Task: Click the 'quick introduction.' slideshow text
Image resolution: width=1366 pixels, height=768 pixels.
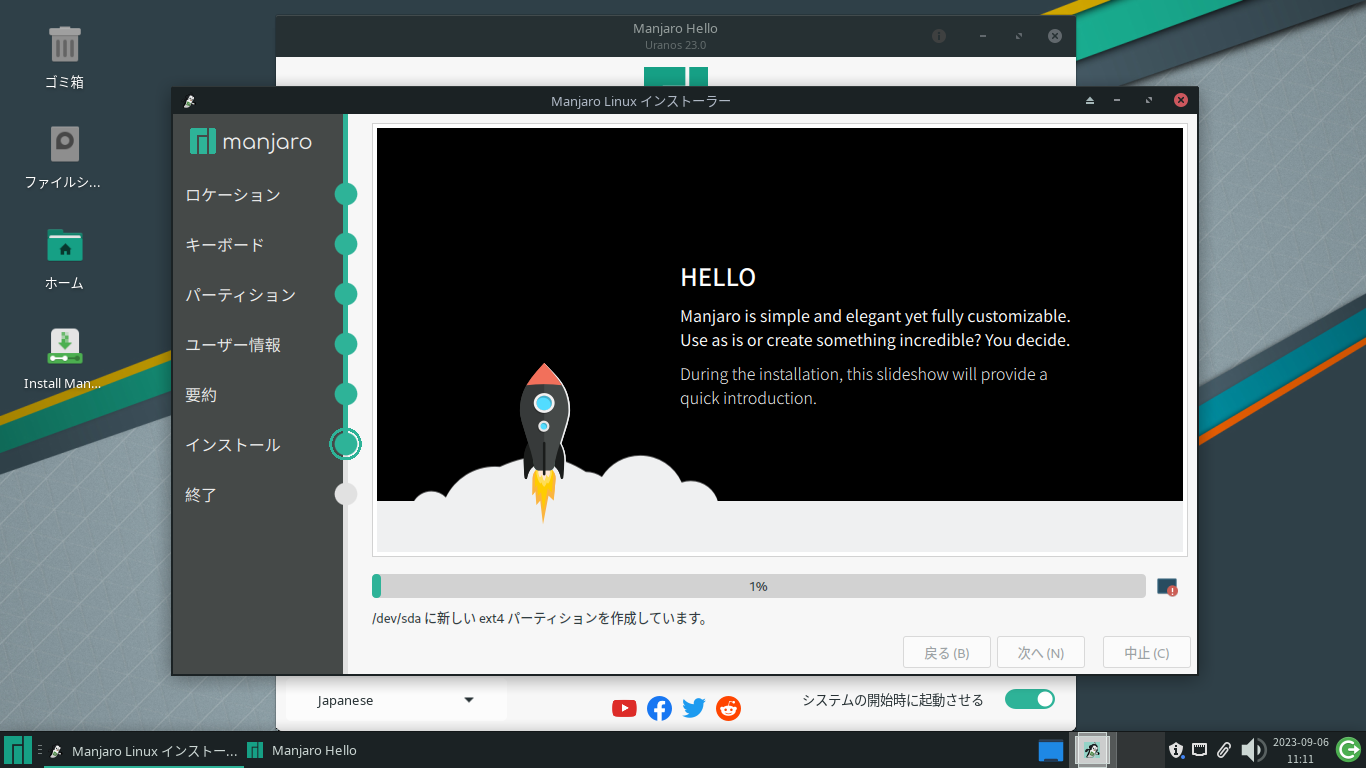Action: (748, 398)
